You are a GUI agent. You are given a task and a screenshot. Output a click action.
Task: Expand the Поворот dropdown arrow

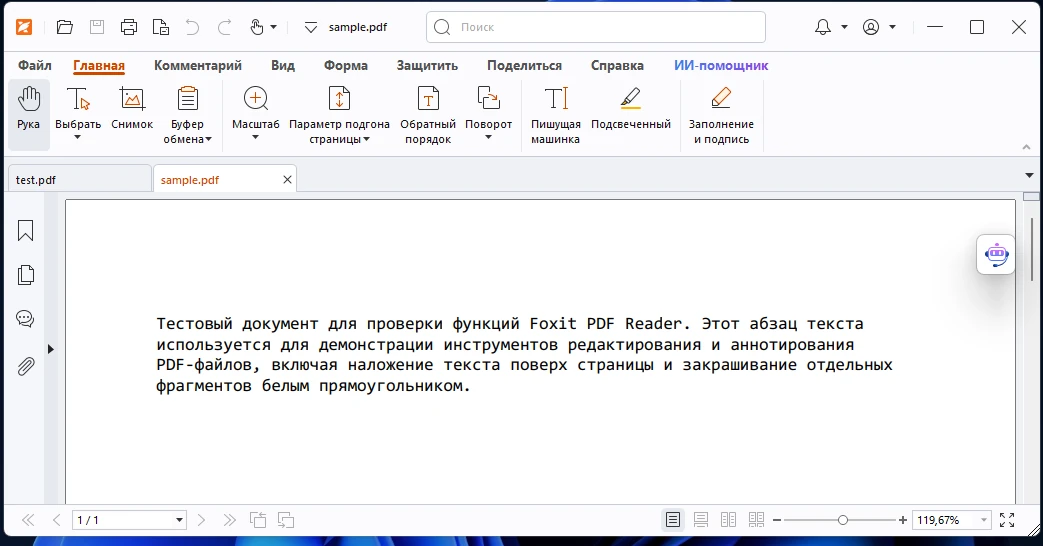point(488,138)
